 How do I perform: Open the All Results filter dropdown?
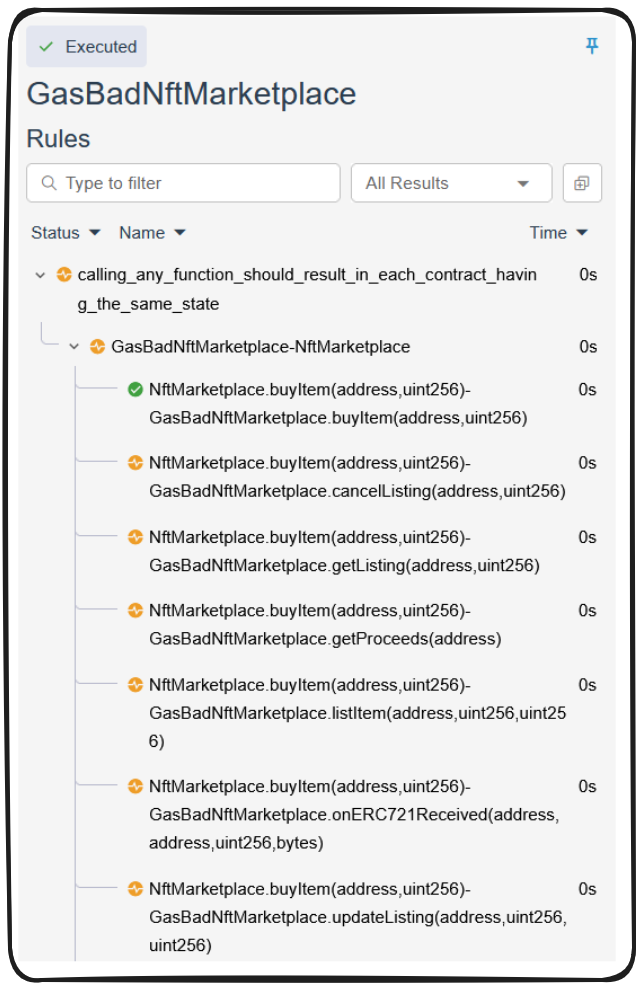click(x=451, y=183)
